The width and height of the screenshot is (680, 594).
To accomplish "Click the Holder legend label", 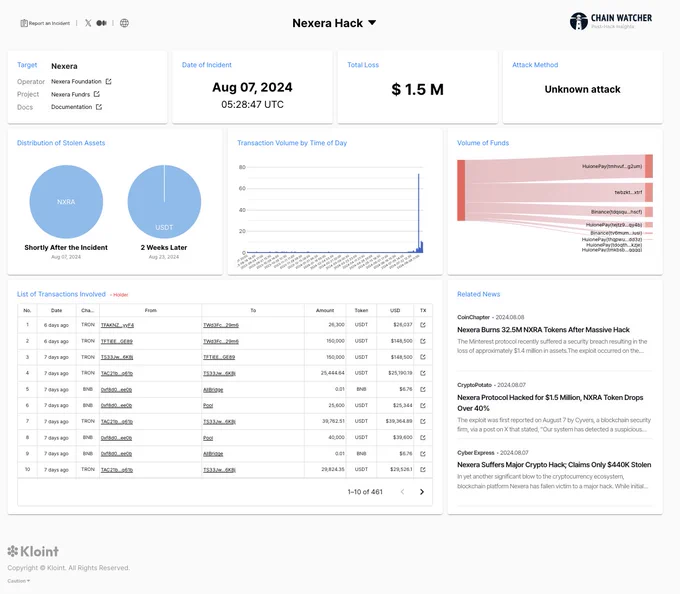I will click(x=119, y=295).
